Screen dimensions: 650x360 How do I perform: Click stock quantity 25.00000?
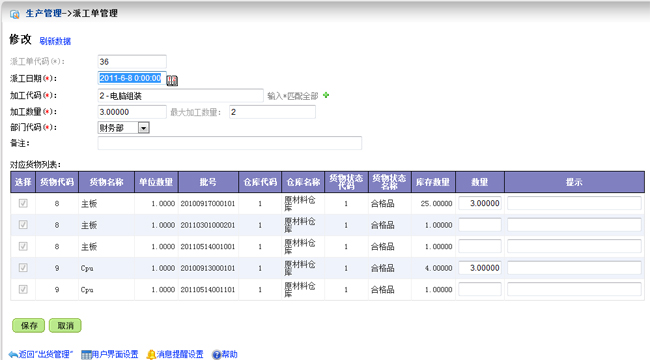coord(436,204)
